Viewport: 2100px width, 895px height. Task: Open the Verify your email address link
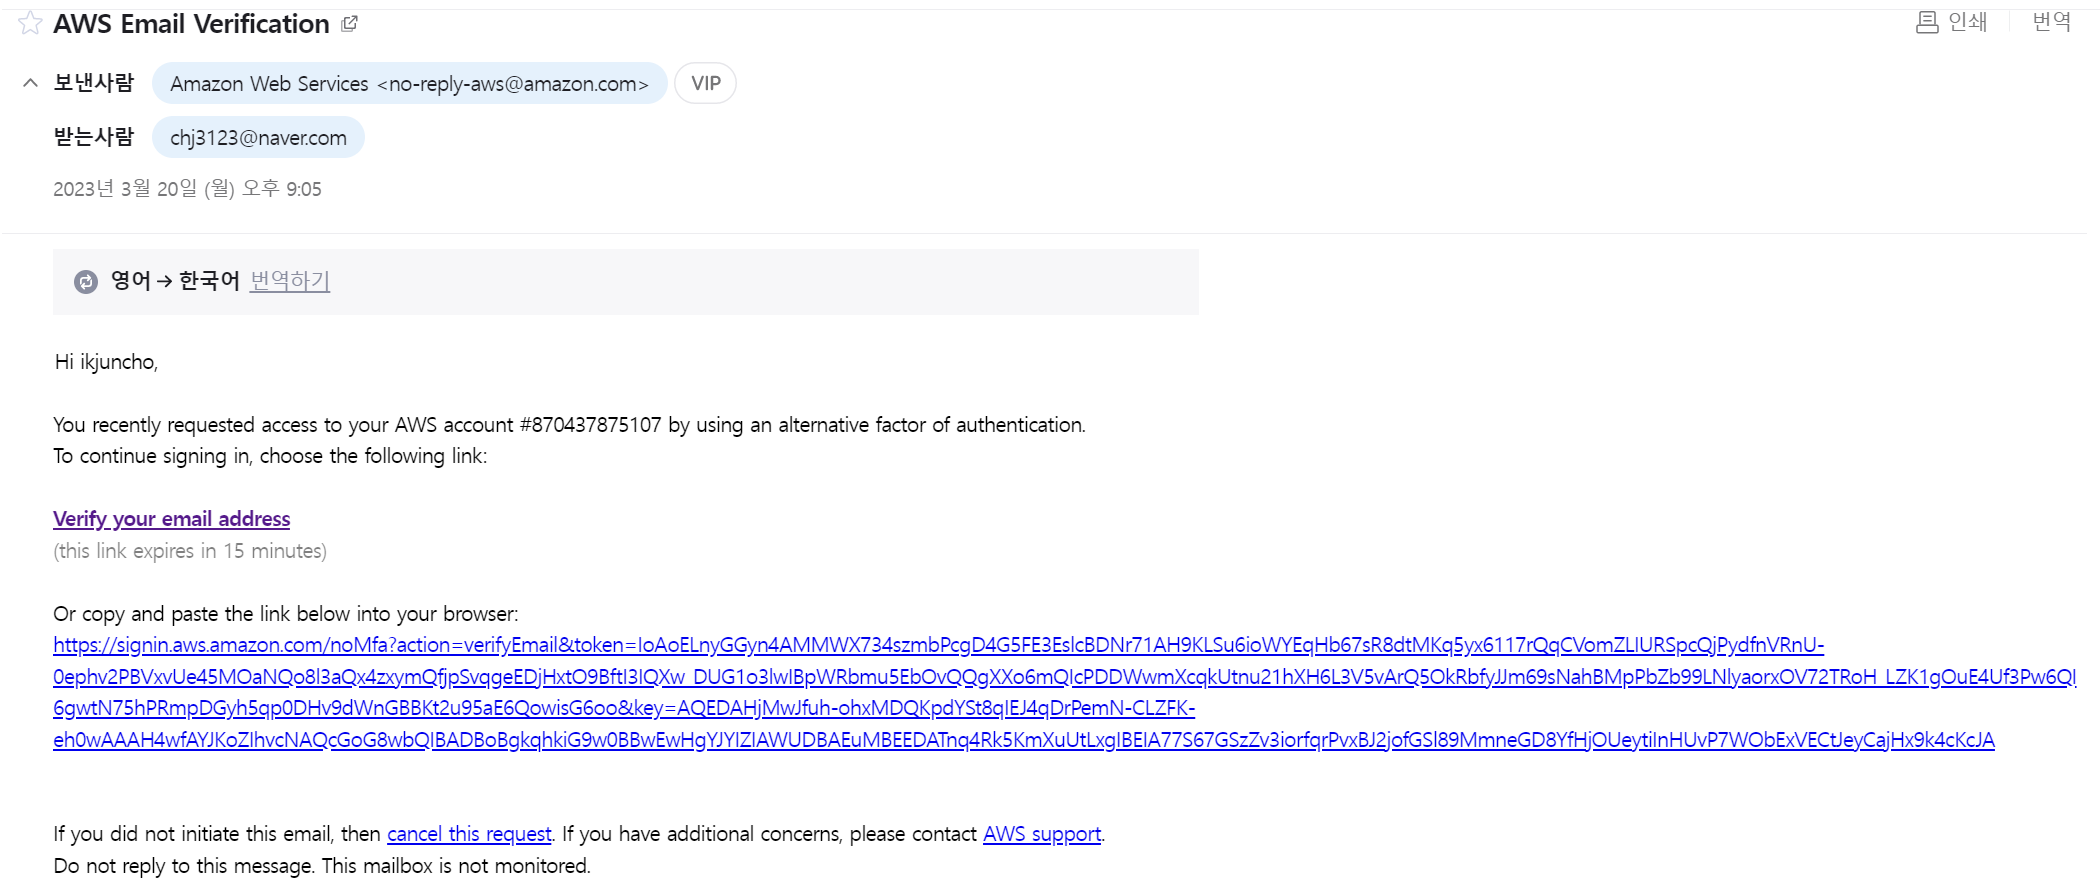[x=172, y=519]
